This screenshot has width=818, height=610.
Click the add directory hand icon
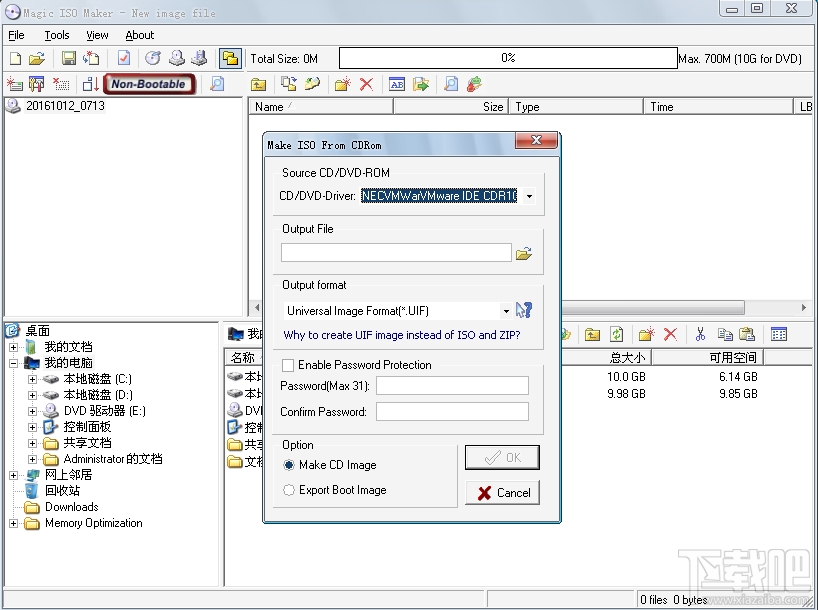click(x=312, y=83)
